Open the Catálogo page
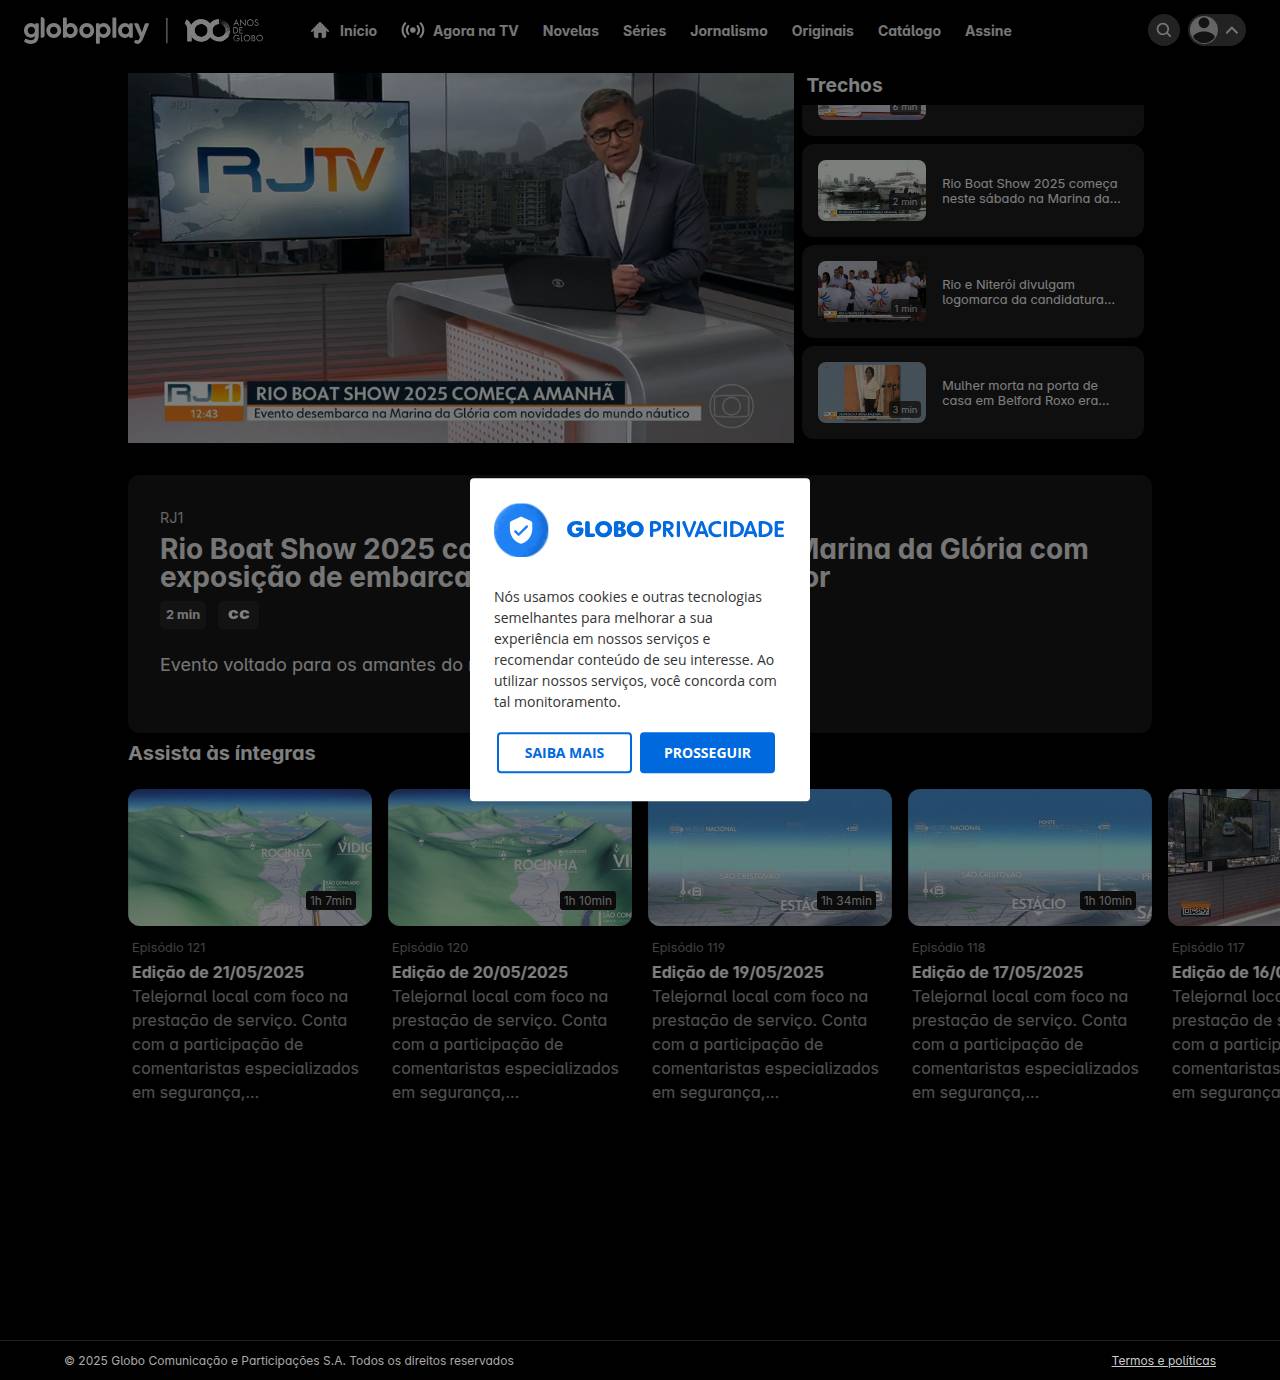1280x1380 pixels. coord(909,31)
